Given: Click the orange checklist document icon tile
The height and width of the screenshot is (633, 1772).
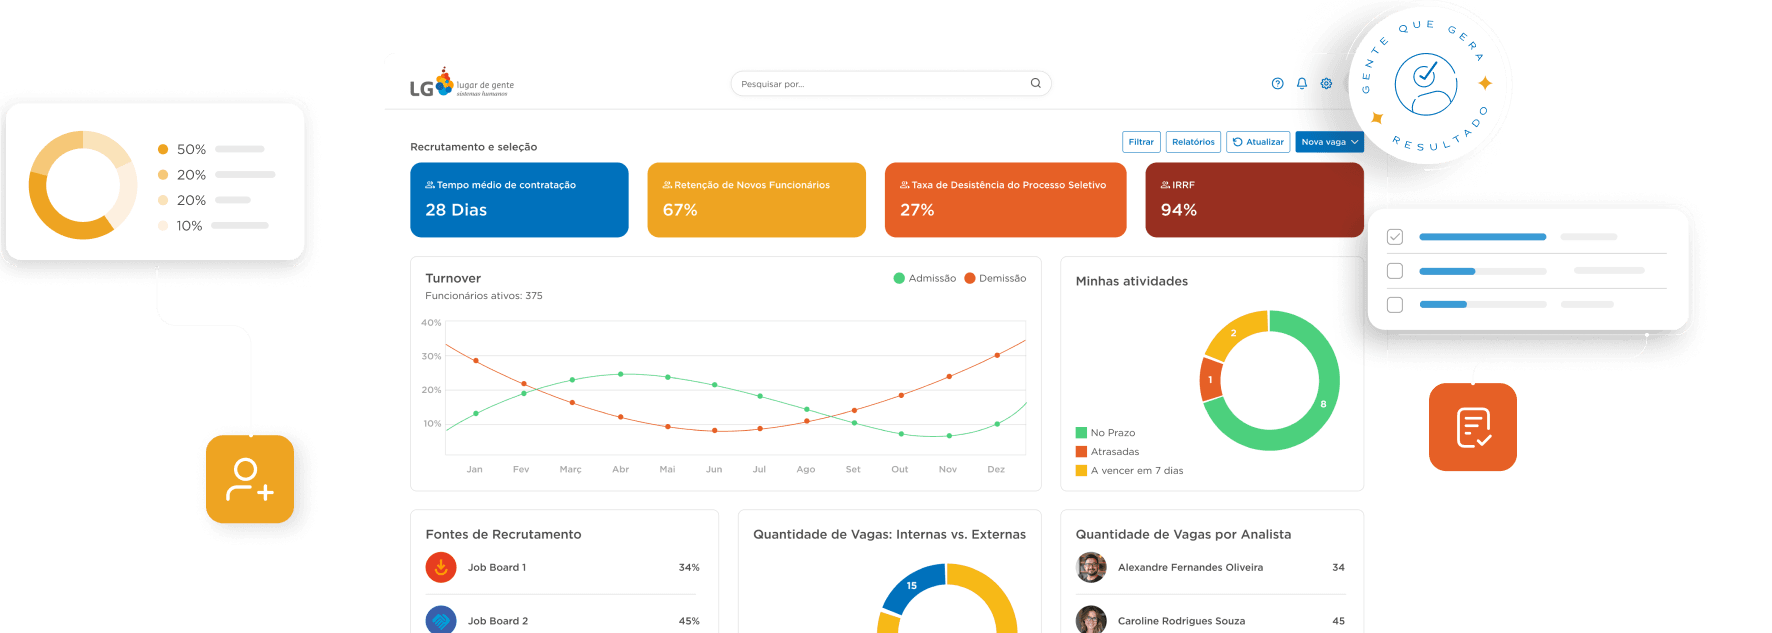Looking at the screenshot, I should pyautogui.click(x=1473, y=427).
